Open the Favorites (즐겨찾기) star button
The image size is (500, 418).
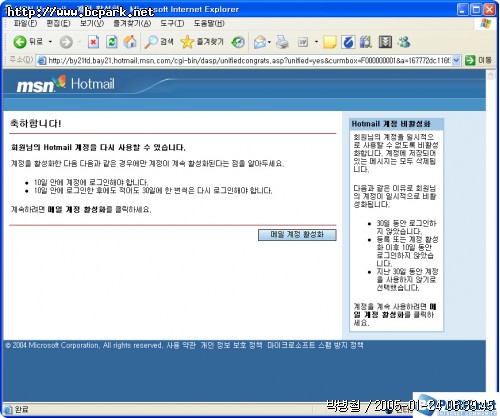pos(202,42)
